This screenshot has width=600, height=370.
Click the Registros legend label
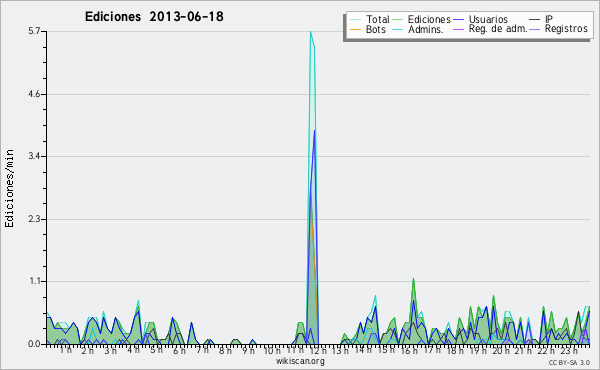(x=566, y=29)
